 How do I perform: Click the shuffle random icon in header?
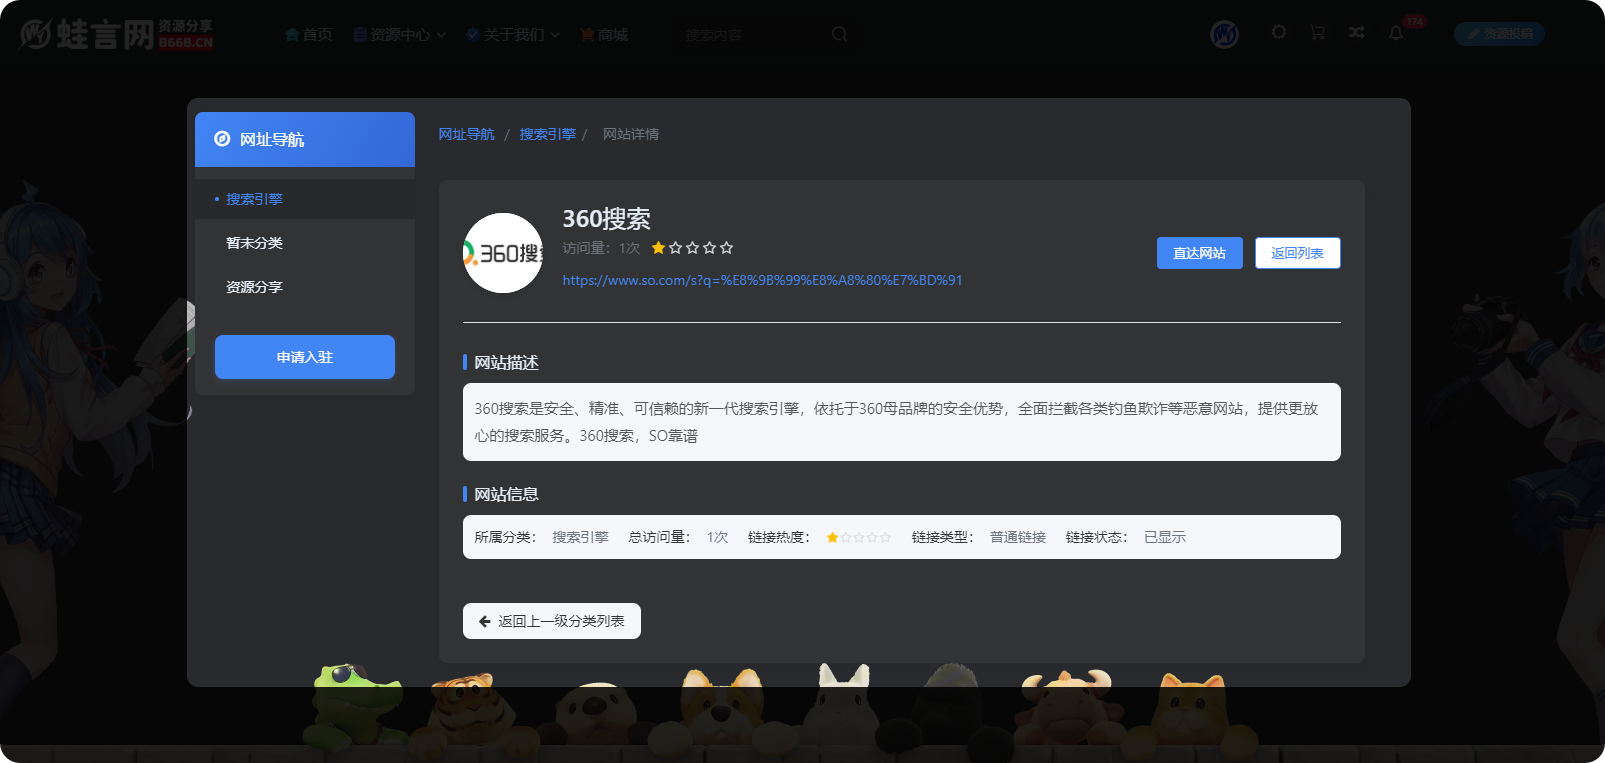pos(1357,32)
